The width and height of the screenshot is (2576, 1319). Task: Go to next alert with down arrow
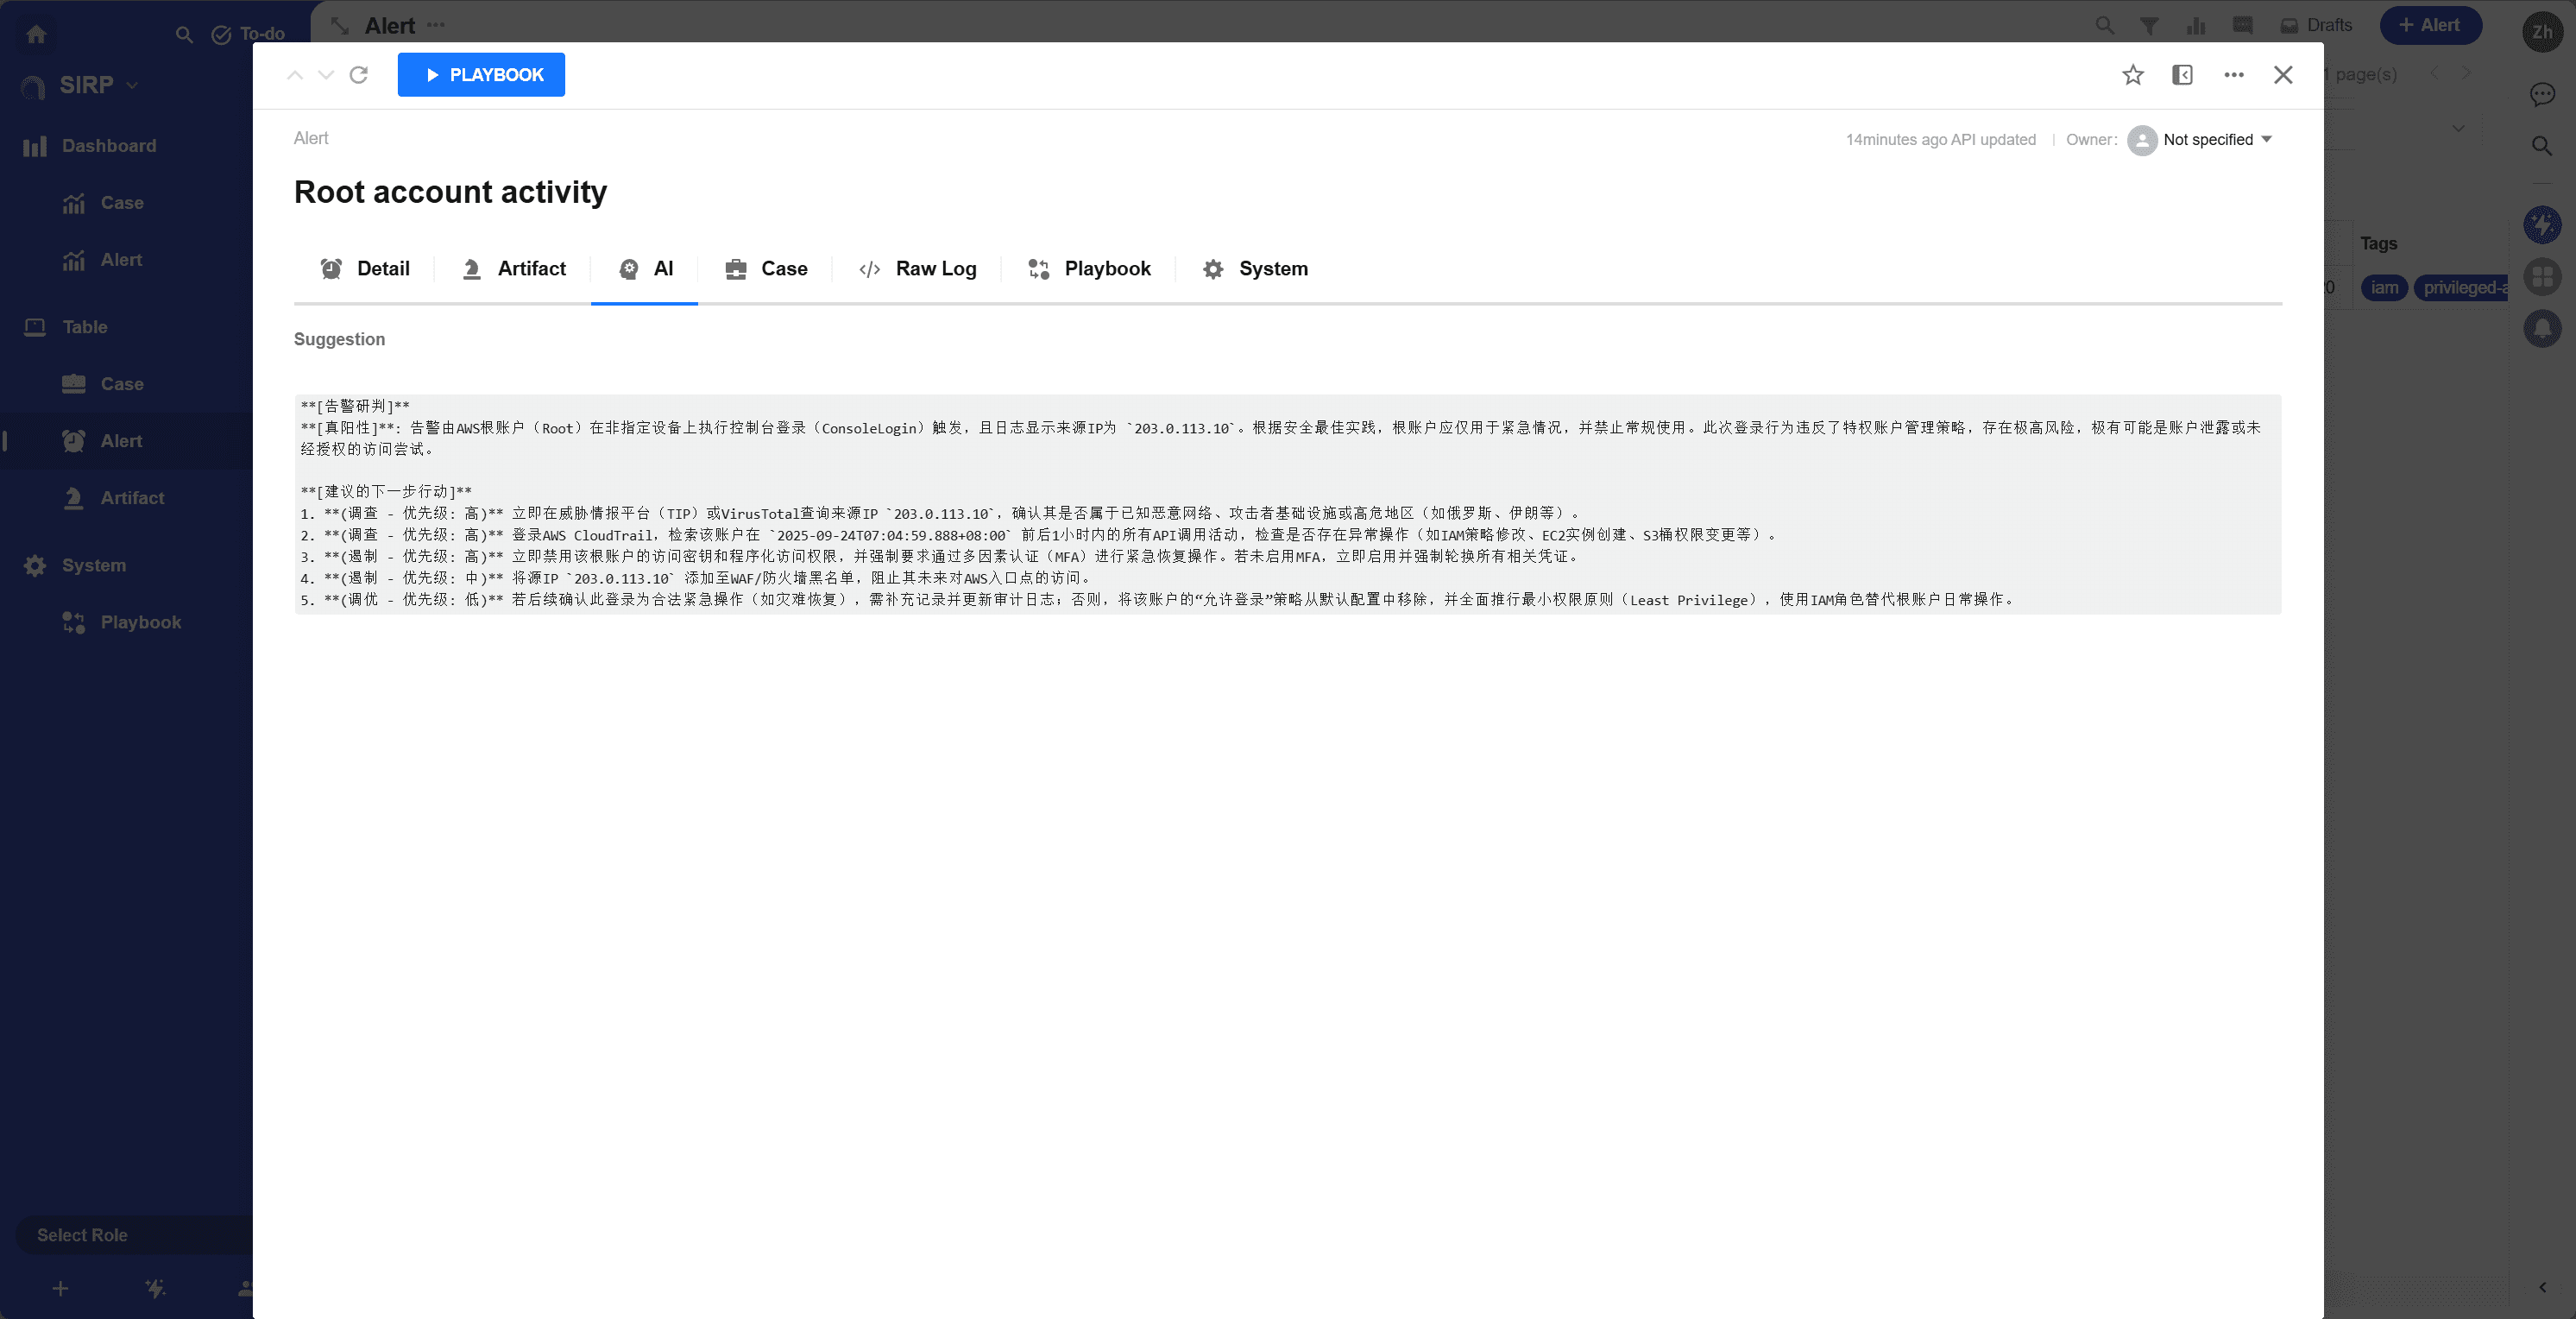coord(326,75)
